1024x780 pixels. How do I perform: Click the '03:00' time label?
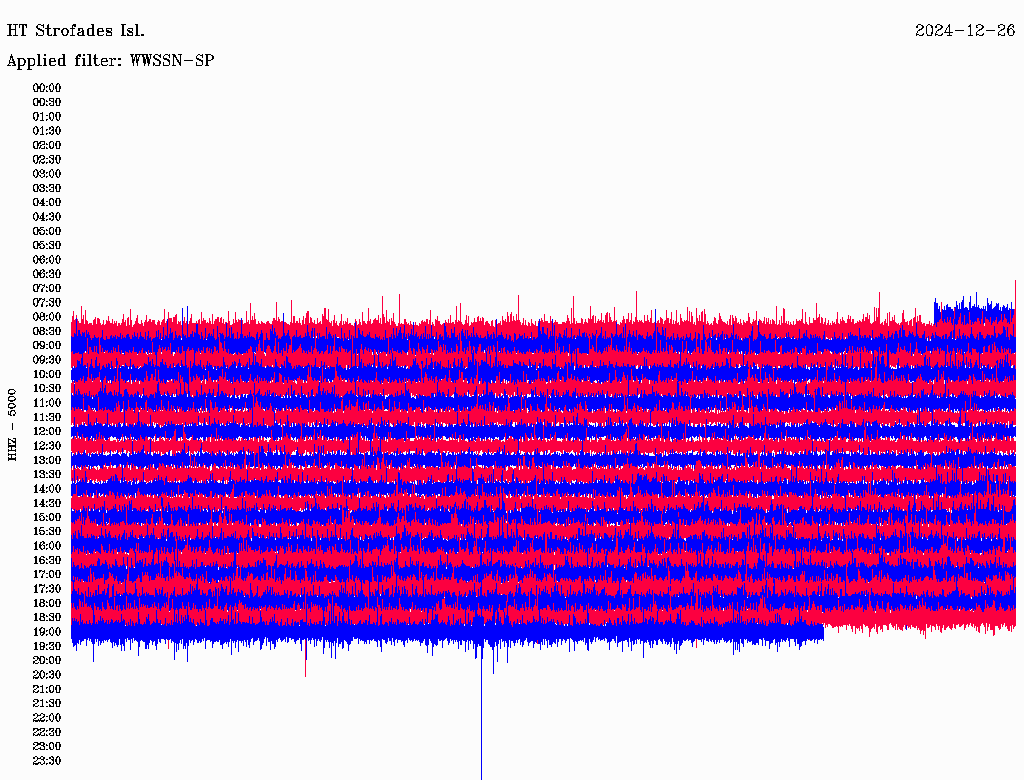point(47,174)
